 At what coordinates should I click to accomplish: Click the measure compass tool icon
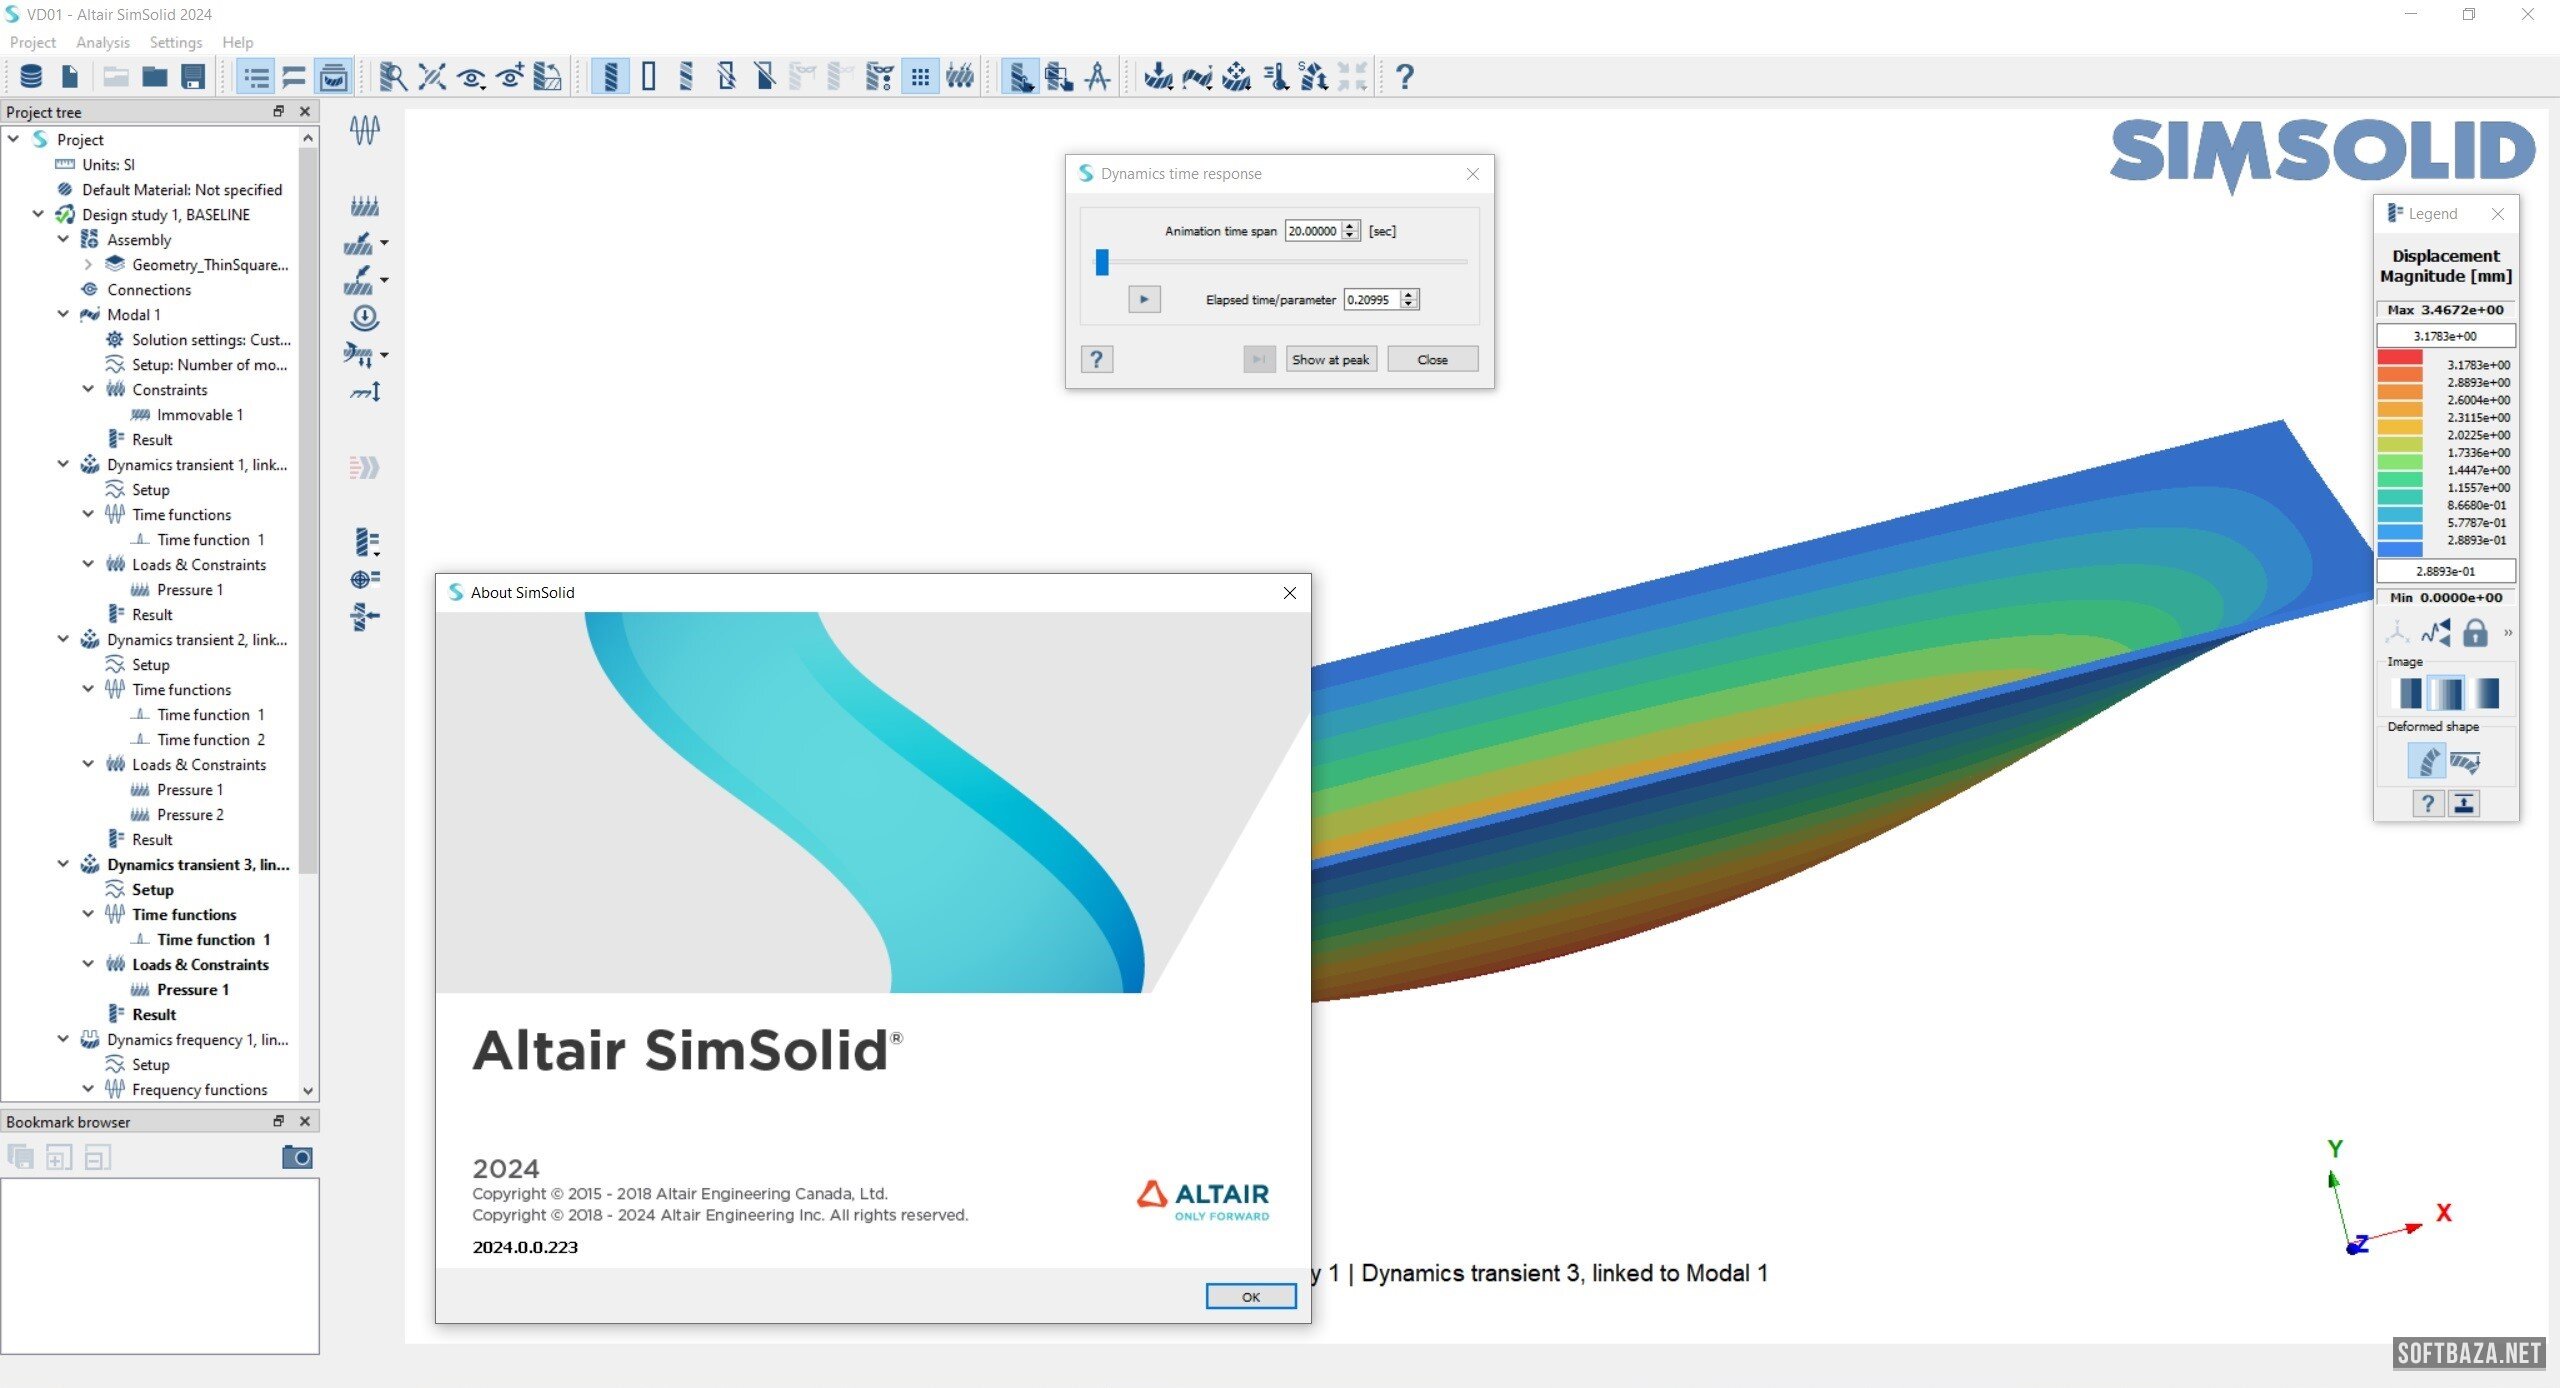1098,77
